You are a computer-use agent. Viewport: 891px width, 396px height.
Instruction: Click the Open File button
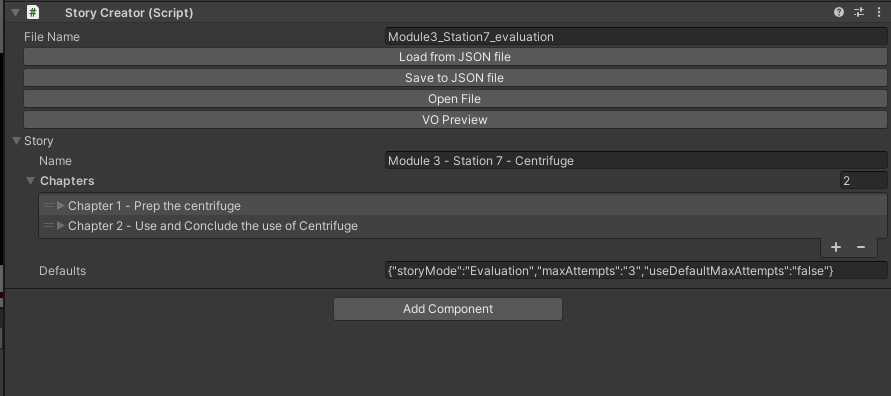(x=455, y=99)
